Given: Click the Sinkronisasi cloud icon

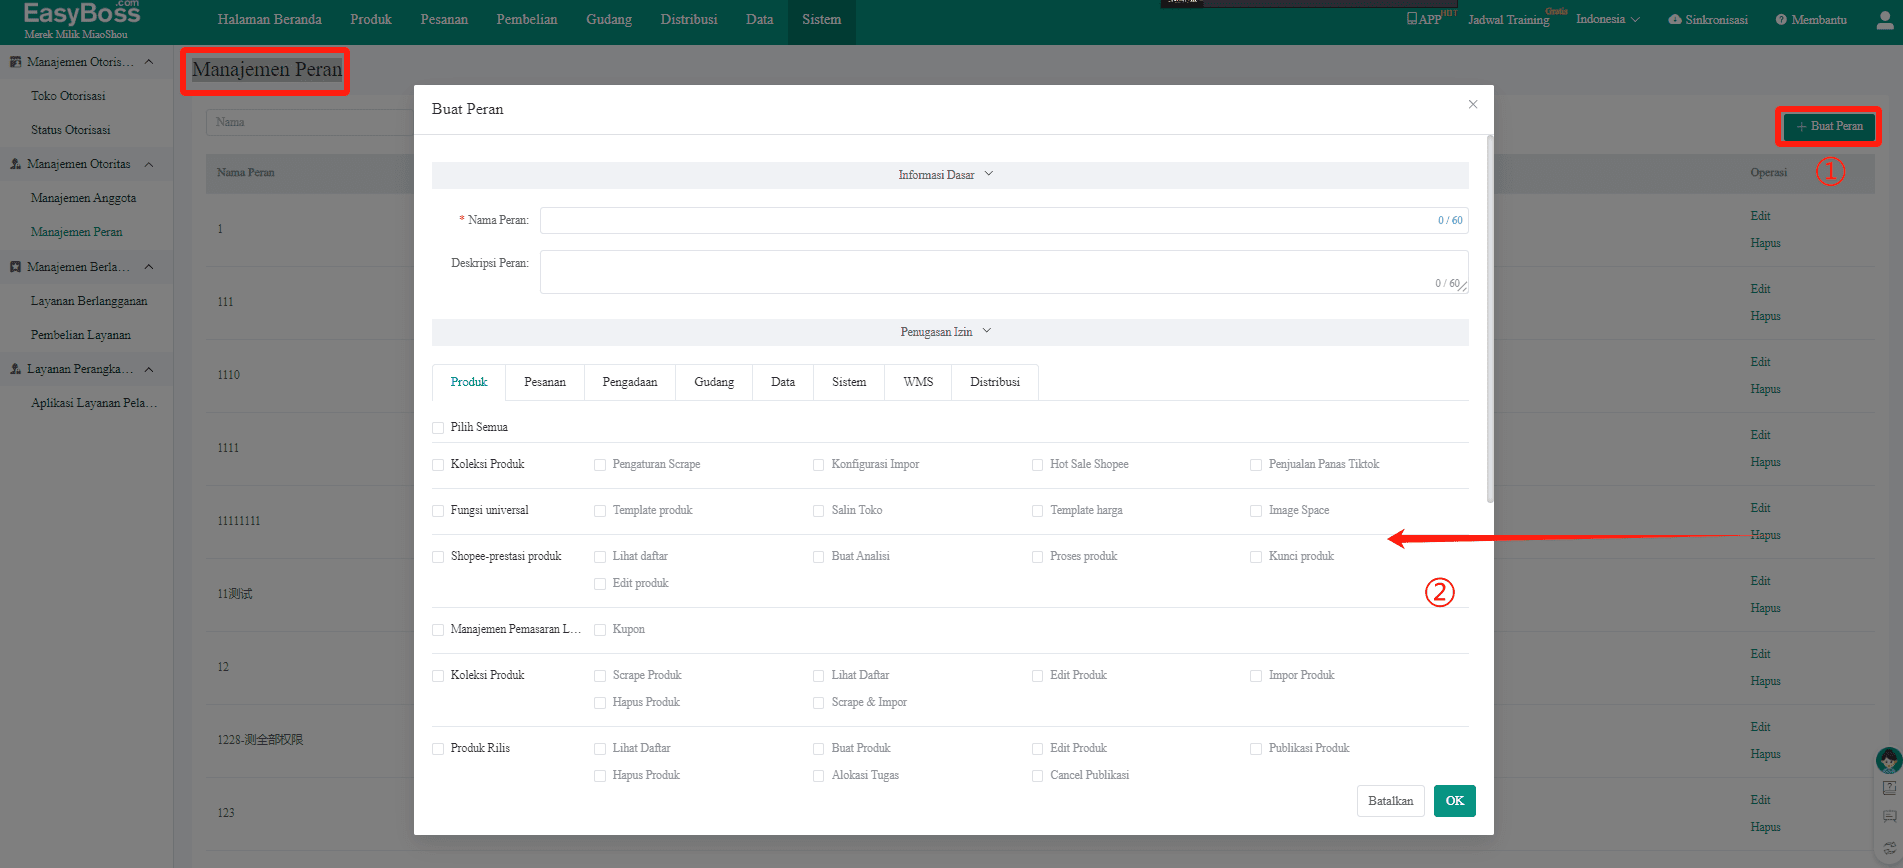Looking at the screenshot, I should (x=1674, y=19).
